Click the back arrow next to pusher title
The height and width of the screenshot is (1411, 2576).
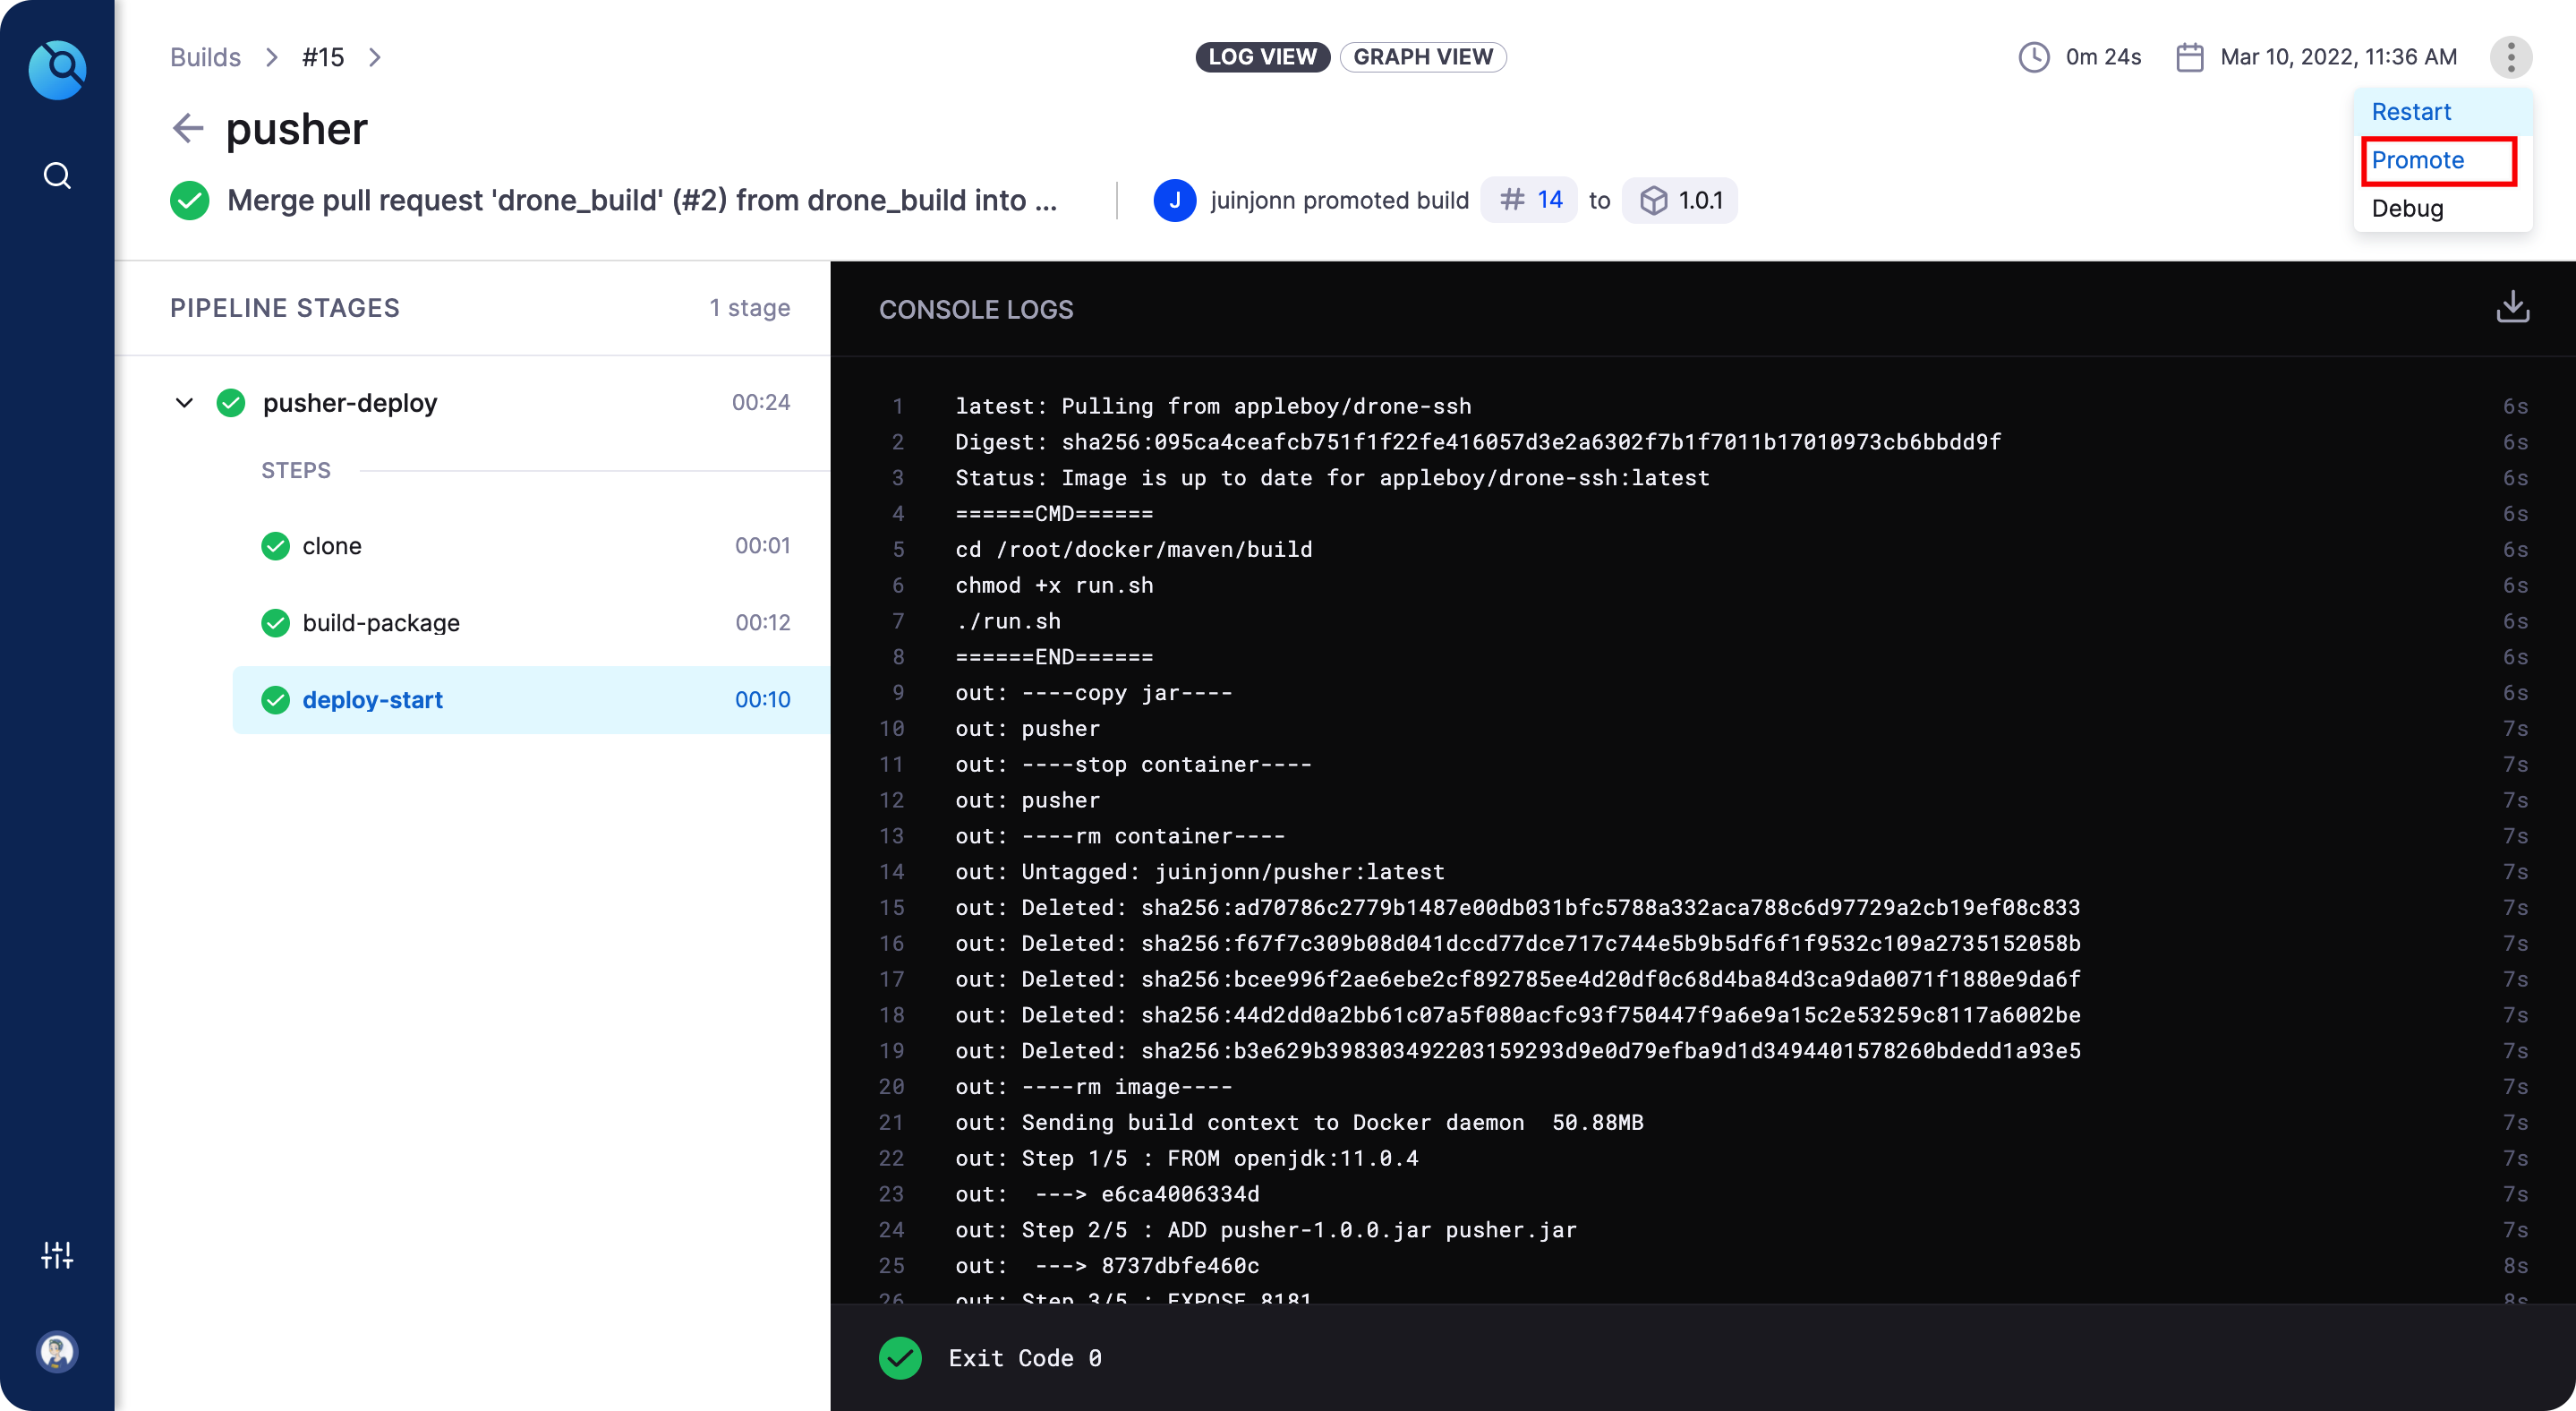188,128
